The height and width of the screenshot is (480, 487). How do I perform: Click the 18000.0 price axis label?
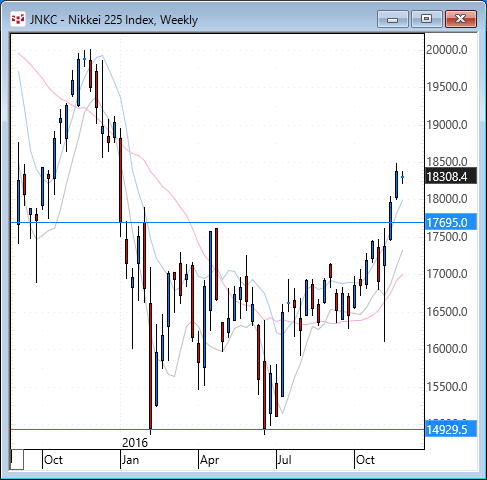447,199
